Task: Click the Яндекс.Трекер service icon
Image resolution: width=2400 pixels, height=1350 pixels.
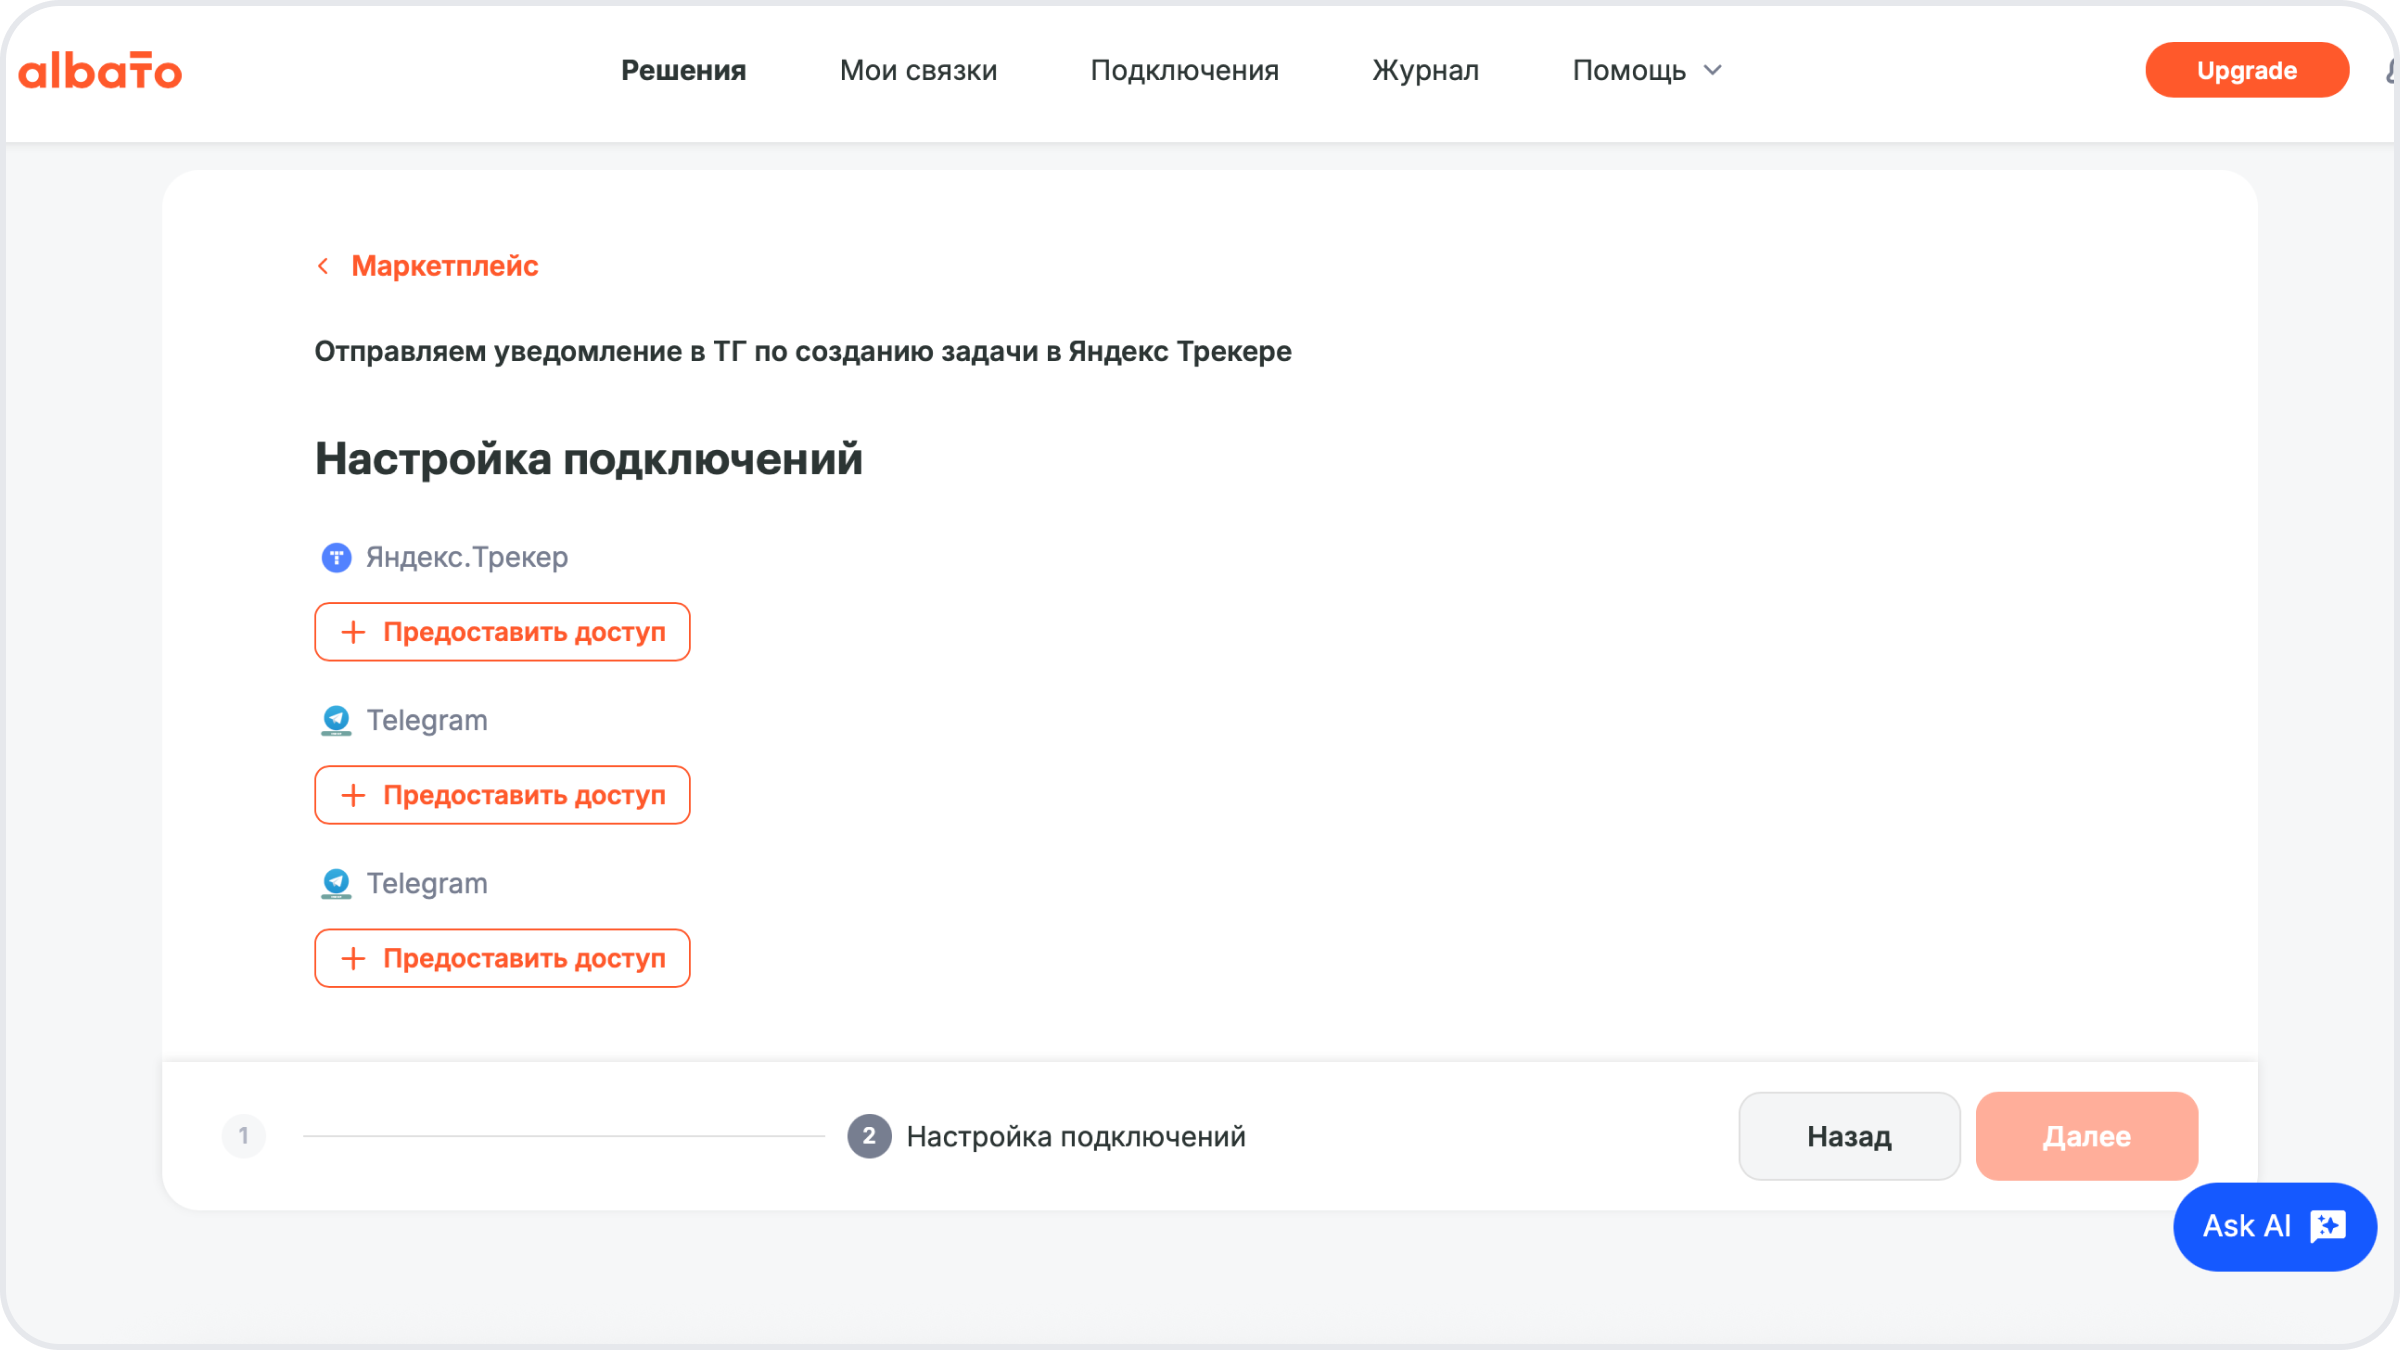Action: coord(336,557)
